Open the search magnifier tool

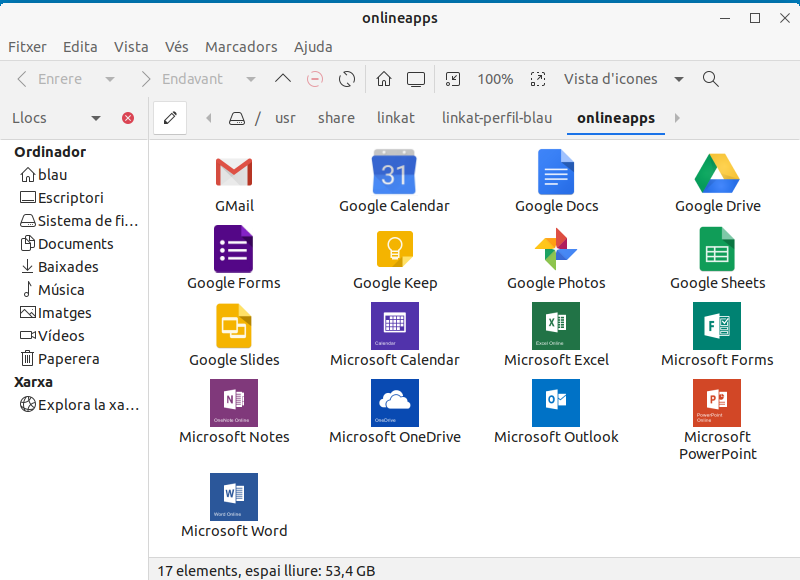coord(711,79)
